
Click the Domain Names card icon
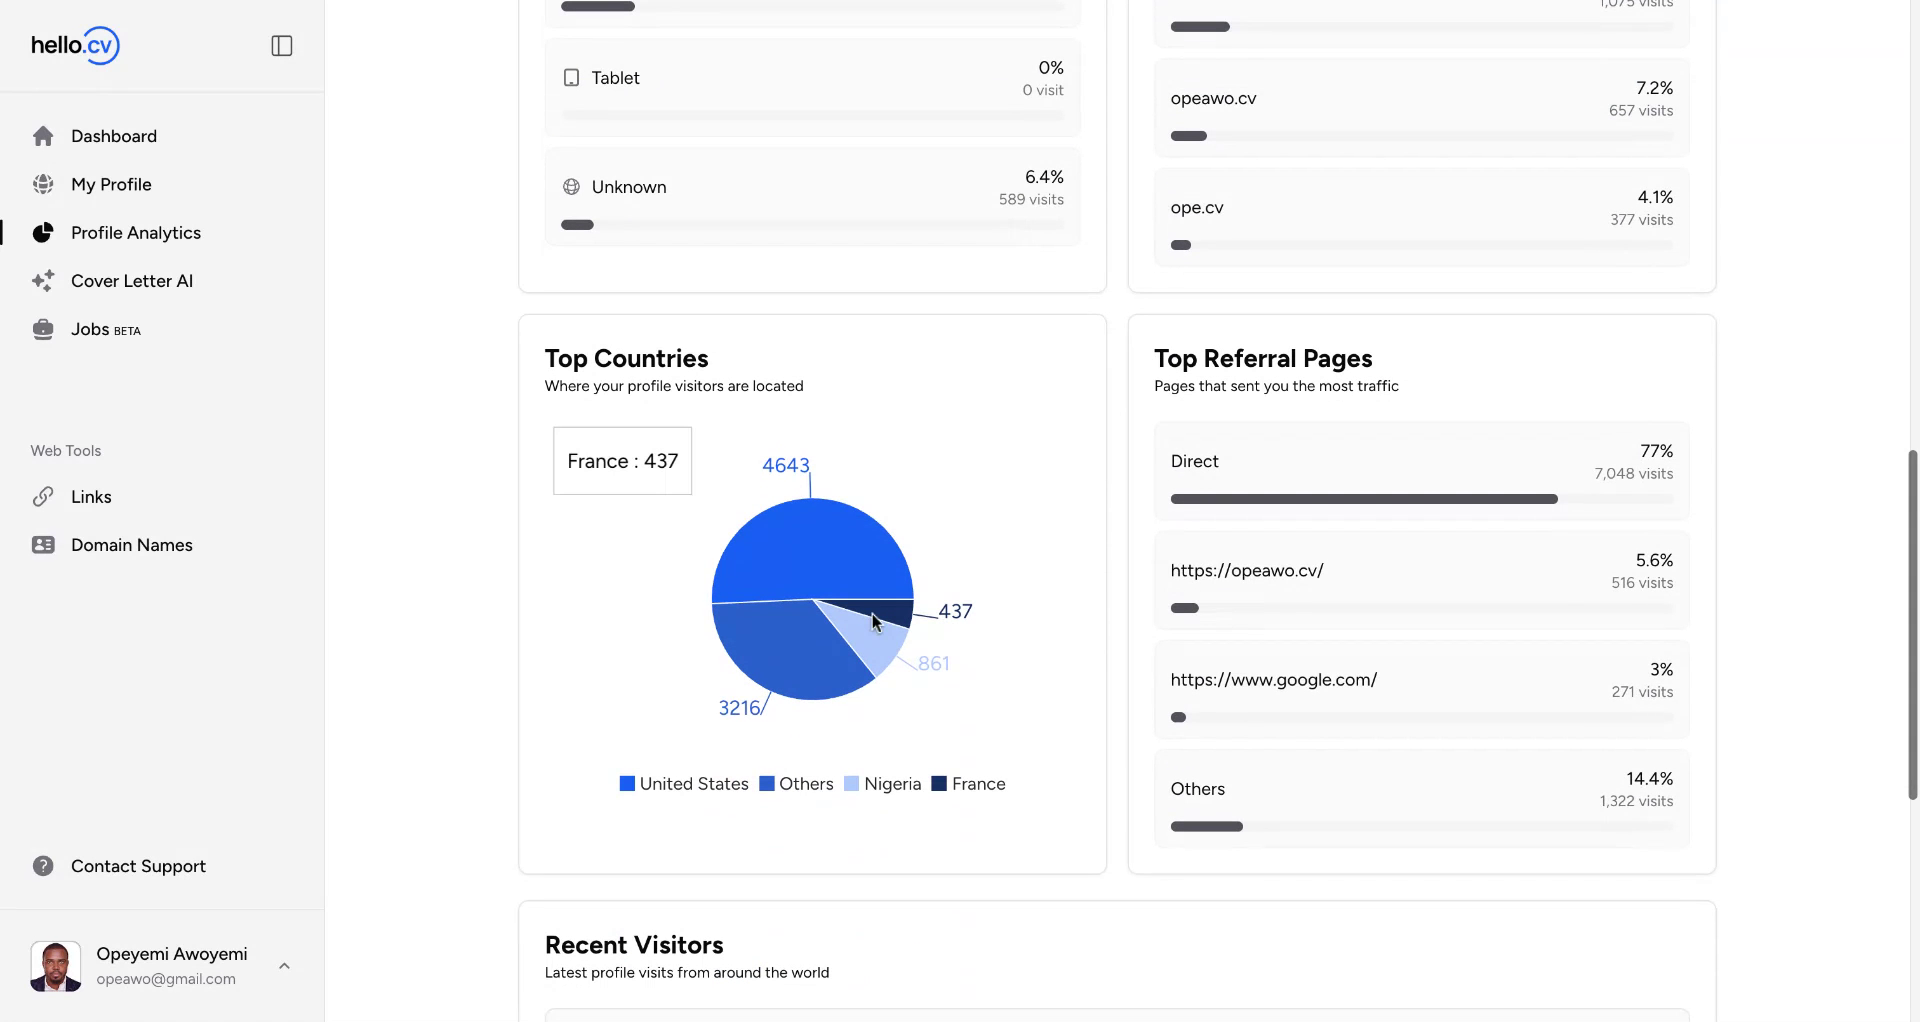click(43, 545)
